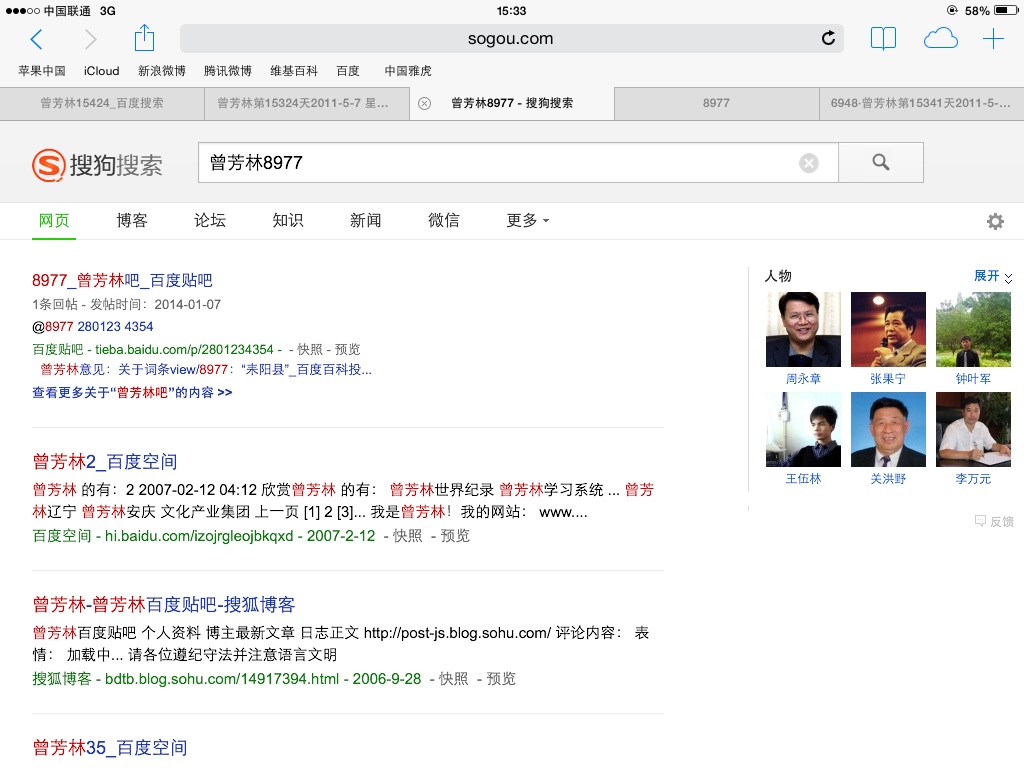Click the 张果宁 person thumbnail
This screenshot has width=1024, height=768.
coord(888,329)
